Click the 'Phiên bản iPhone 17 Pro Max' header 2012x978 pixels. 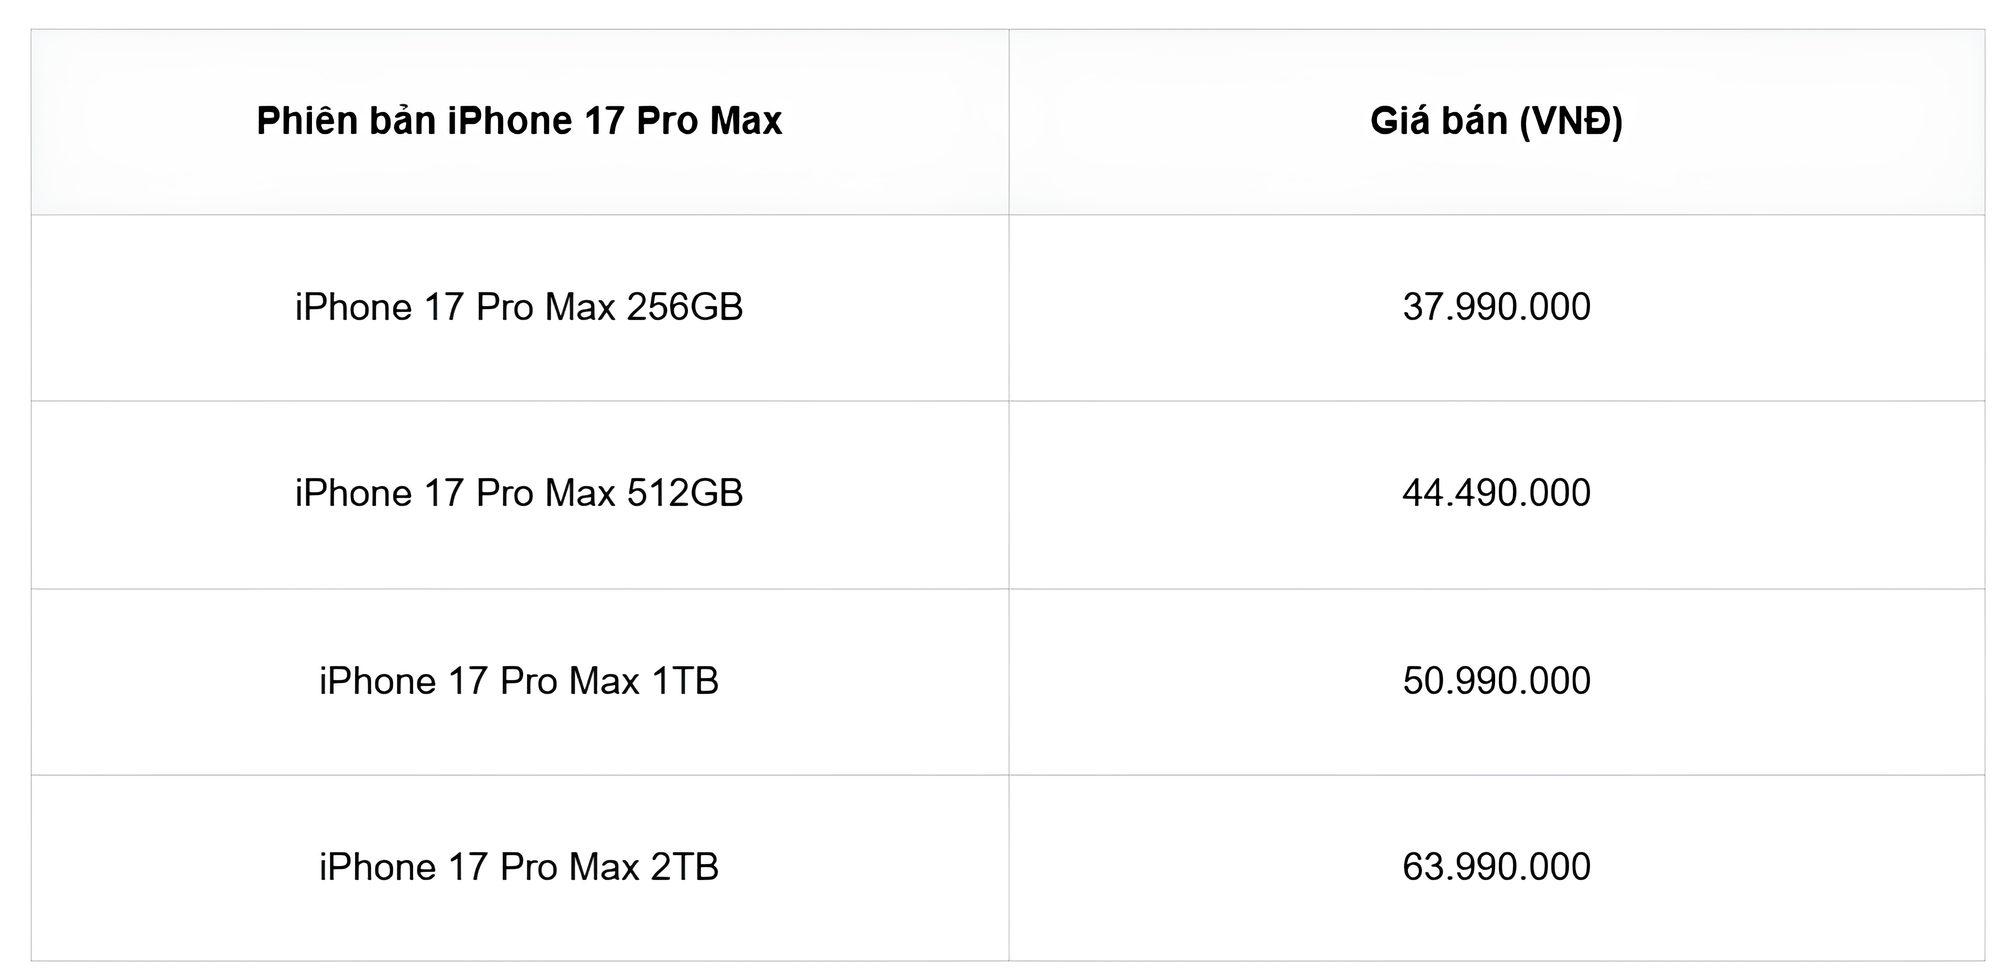point(519,121)
